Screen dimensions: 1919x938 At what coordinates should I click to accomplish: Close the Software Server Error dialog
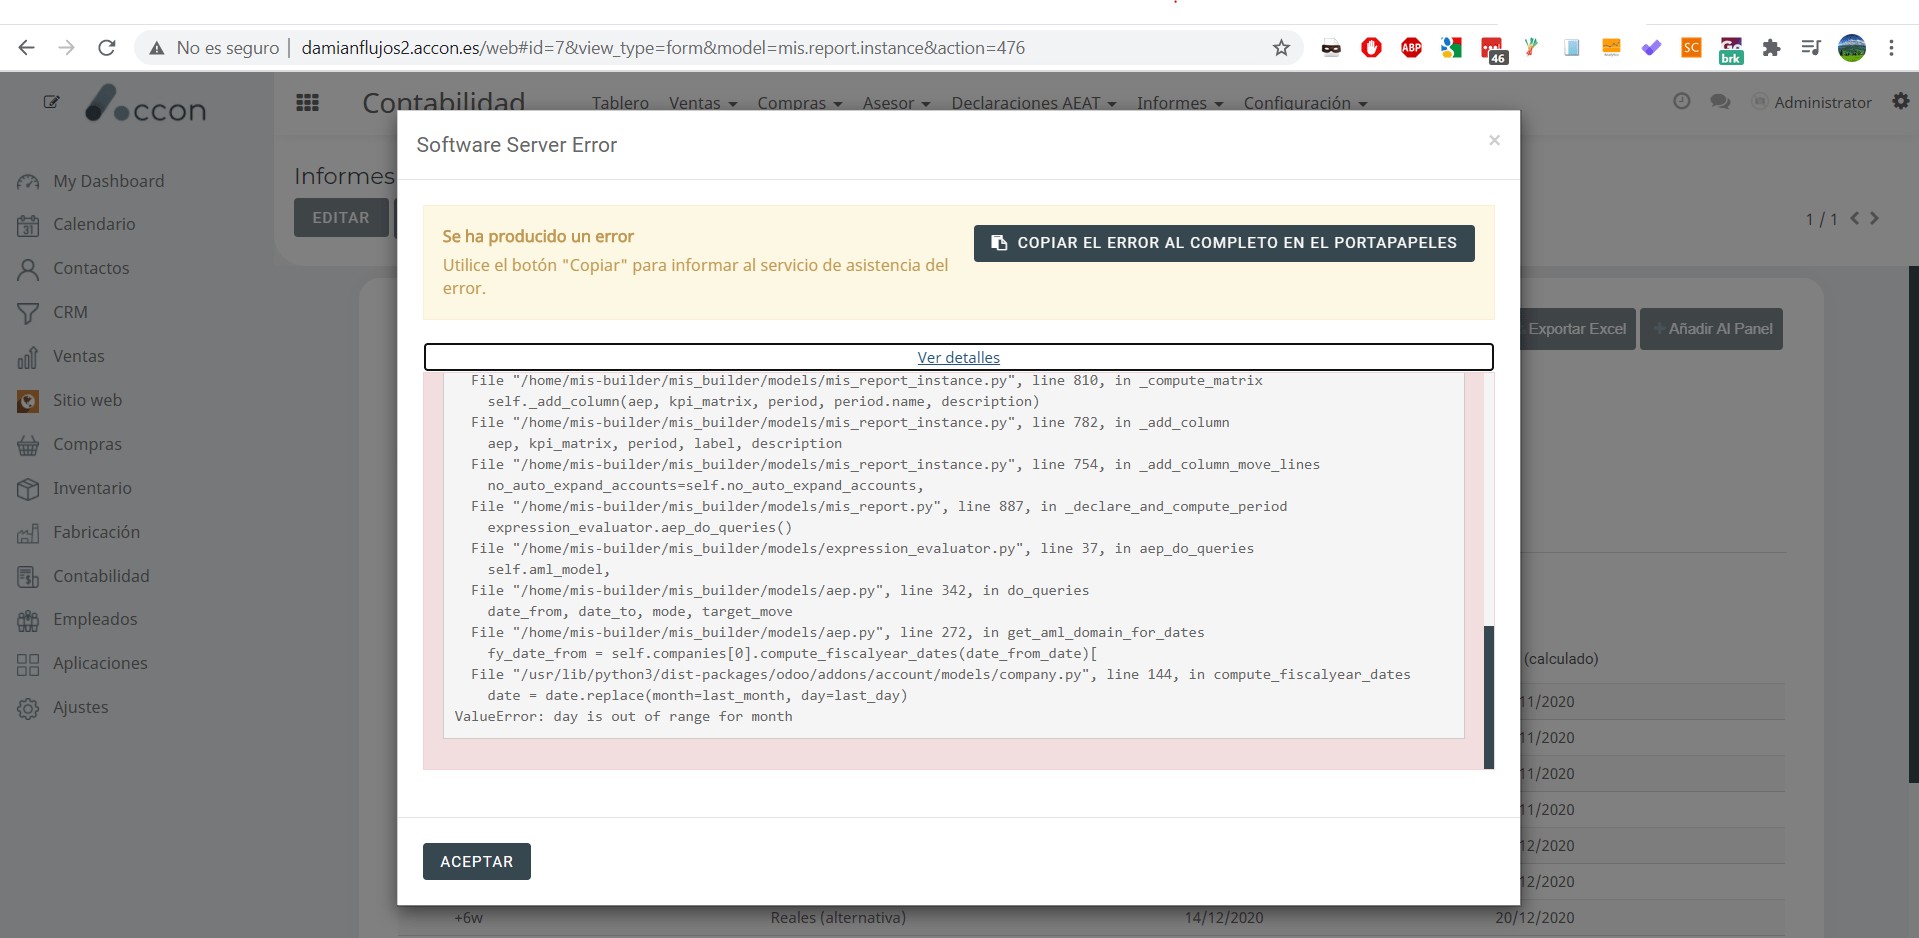(1494, 140)
